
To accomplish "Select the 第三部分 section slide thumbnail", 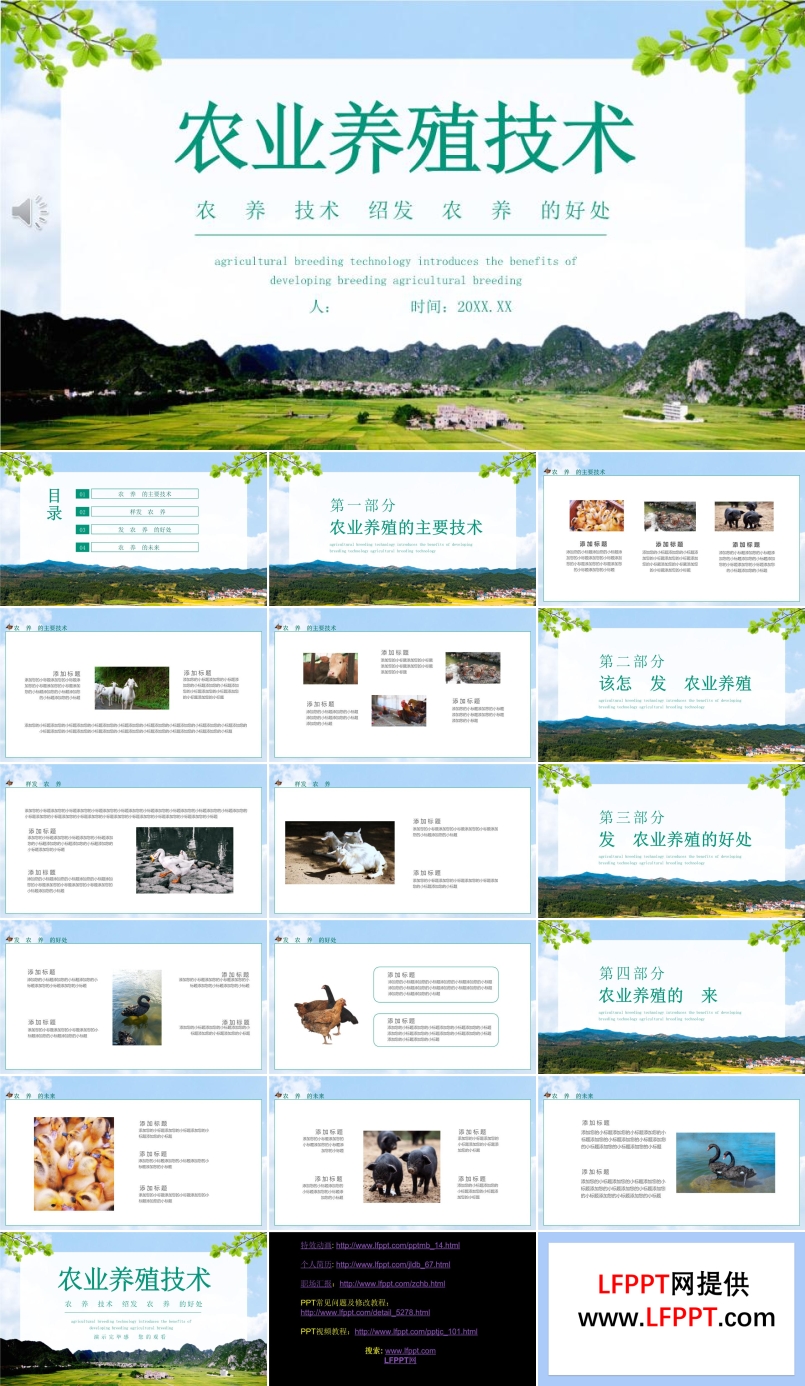I will tap(671, 841).
